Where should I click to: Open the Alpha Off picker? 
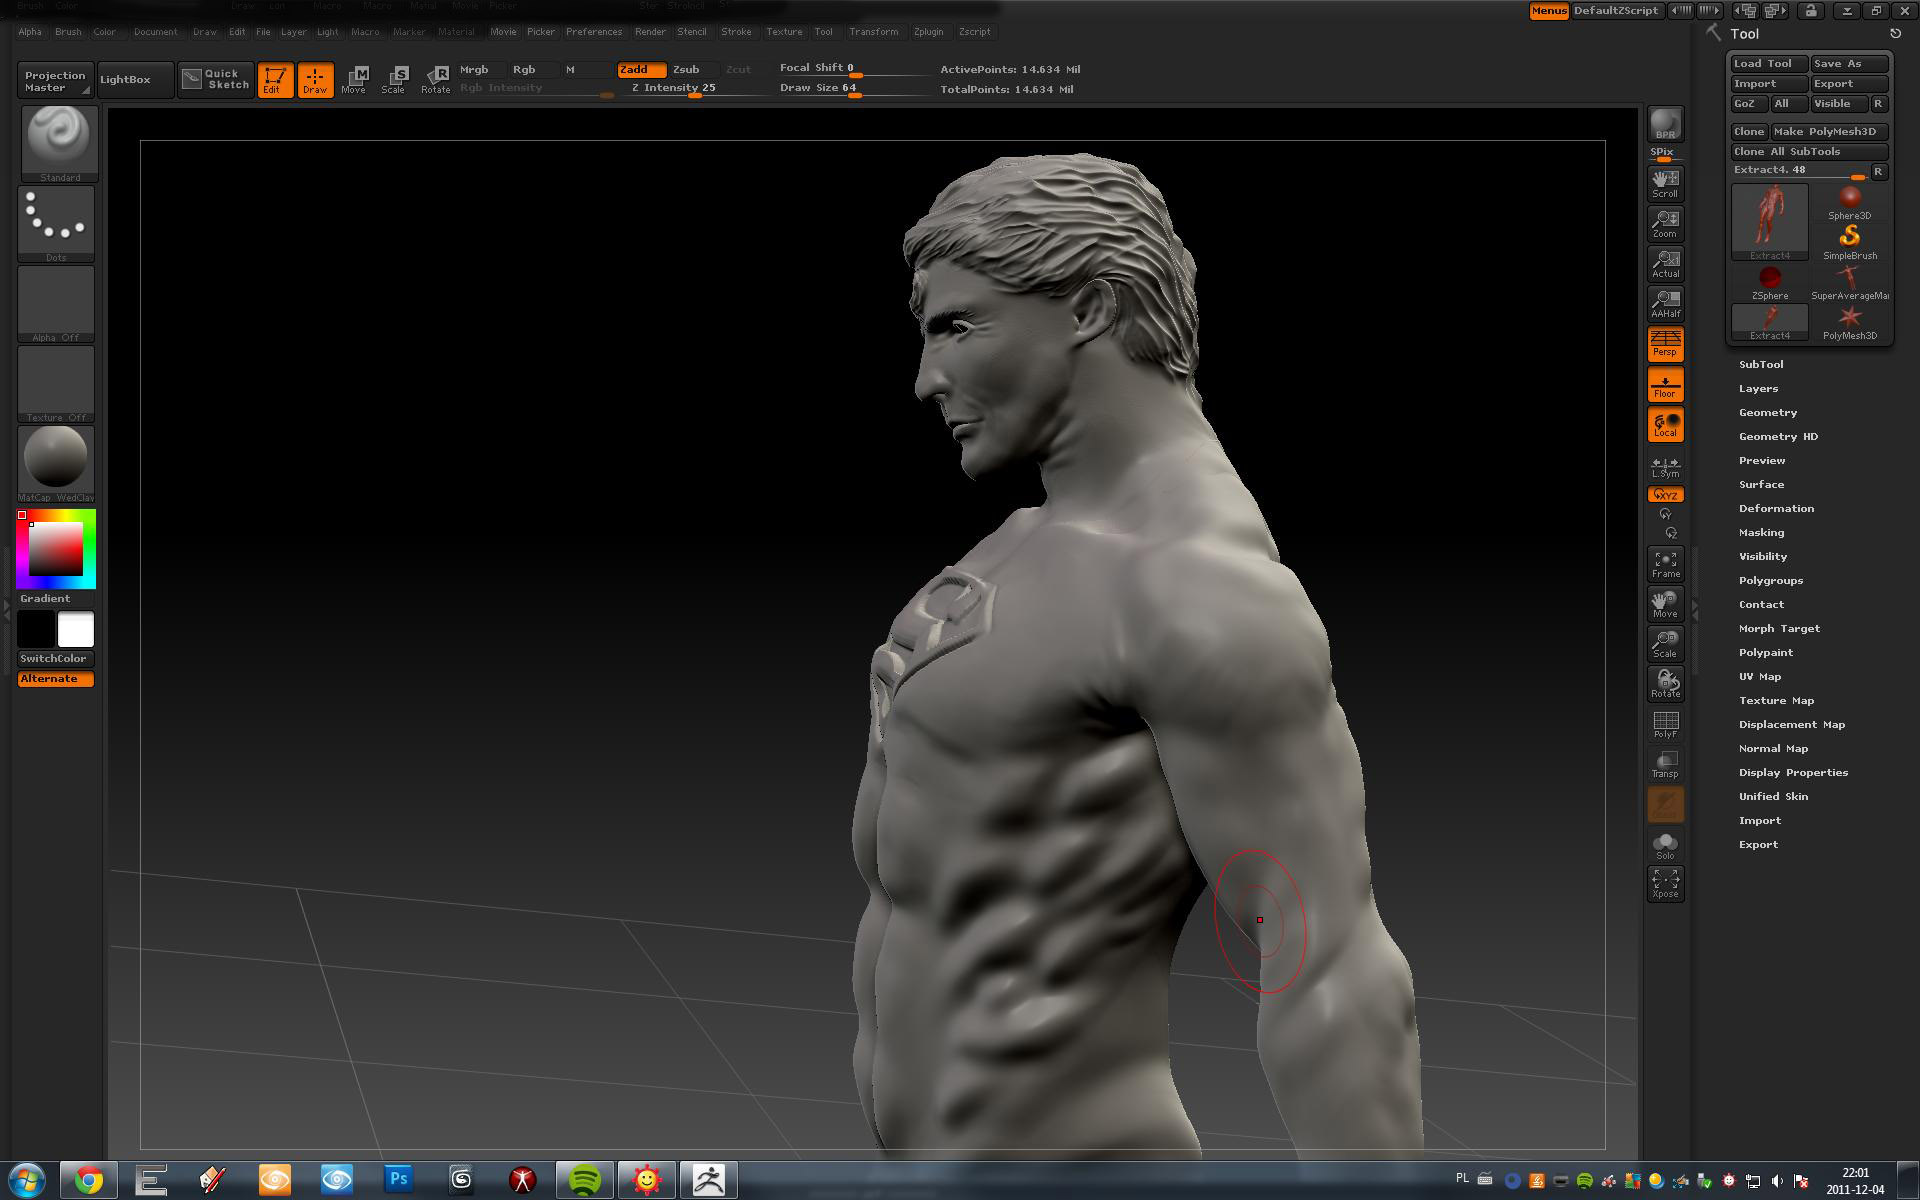click(56, 304)
